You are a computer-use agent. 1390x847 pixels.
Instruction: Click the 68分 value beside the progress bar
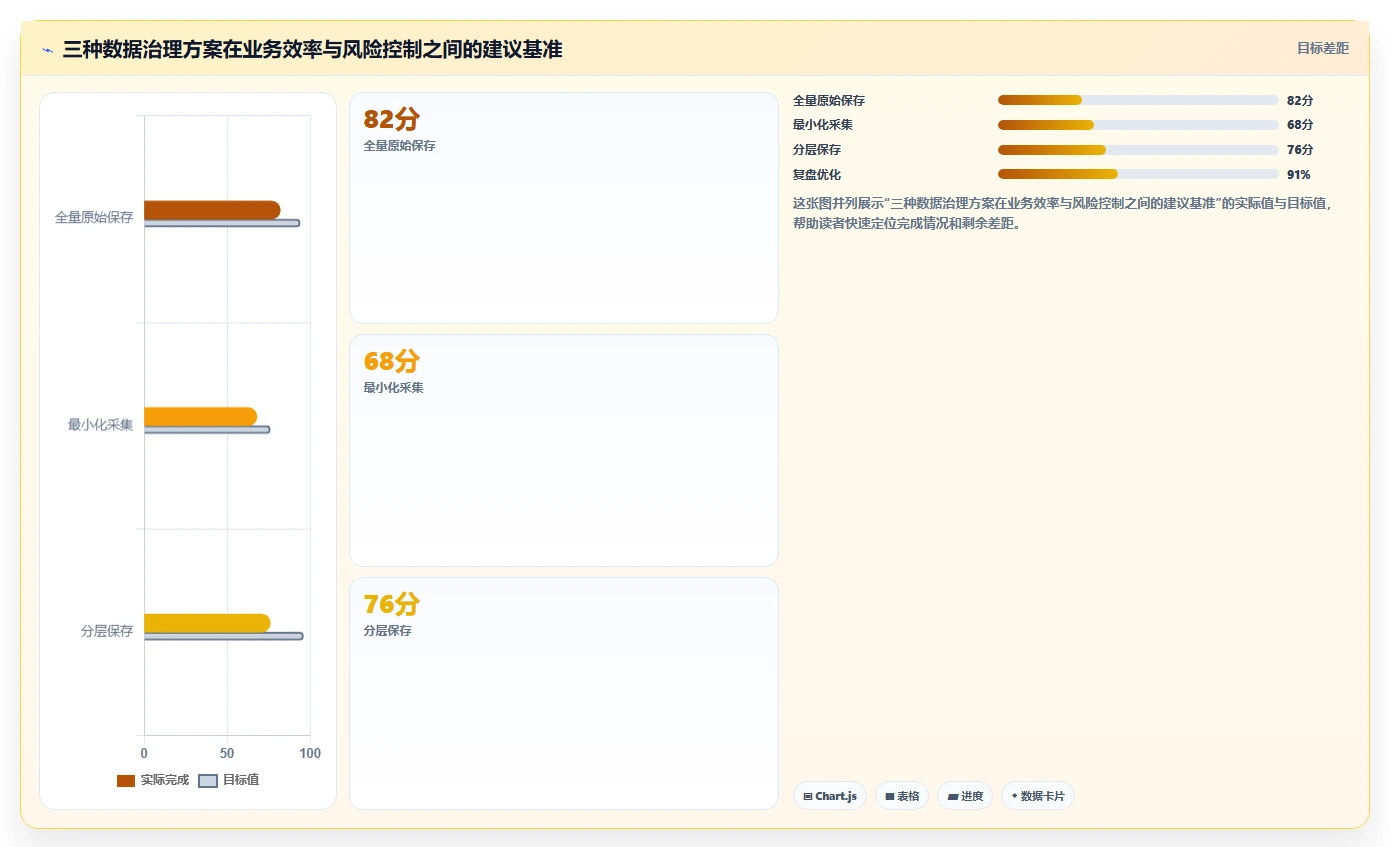click(x=1300, y=125)
